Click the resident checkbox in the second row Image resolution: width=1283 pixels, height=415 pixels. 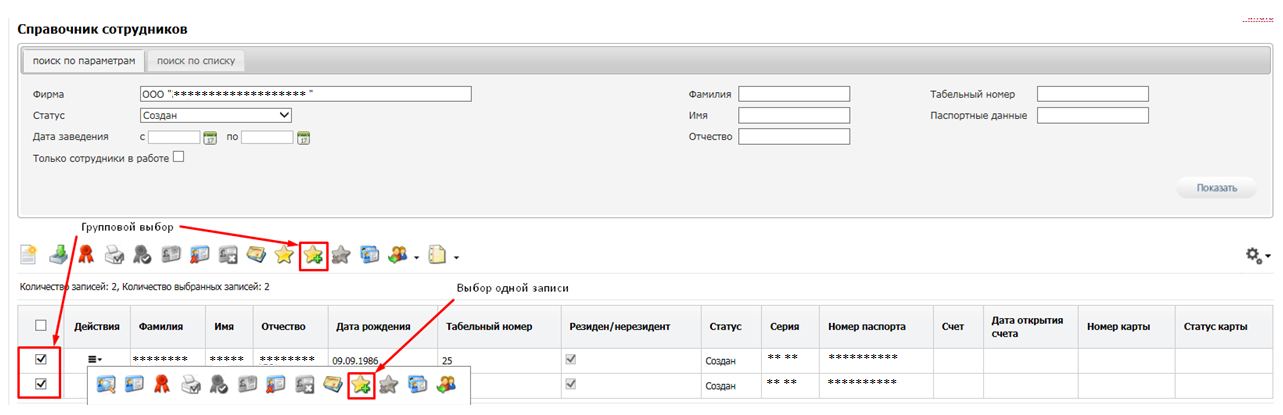[x=572, y=384]
